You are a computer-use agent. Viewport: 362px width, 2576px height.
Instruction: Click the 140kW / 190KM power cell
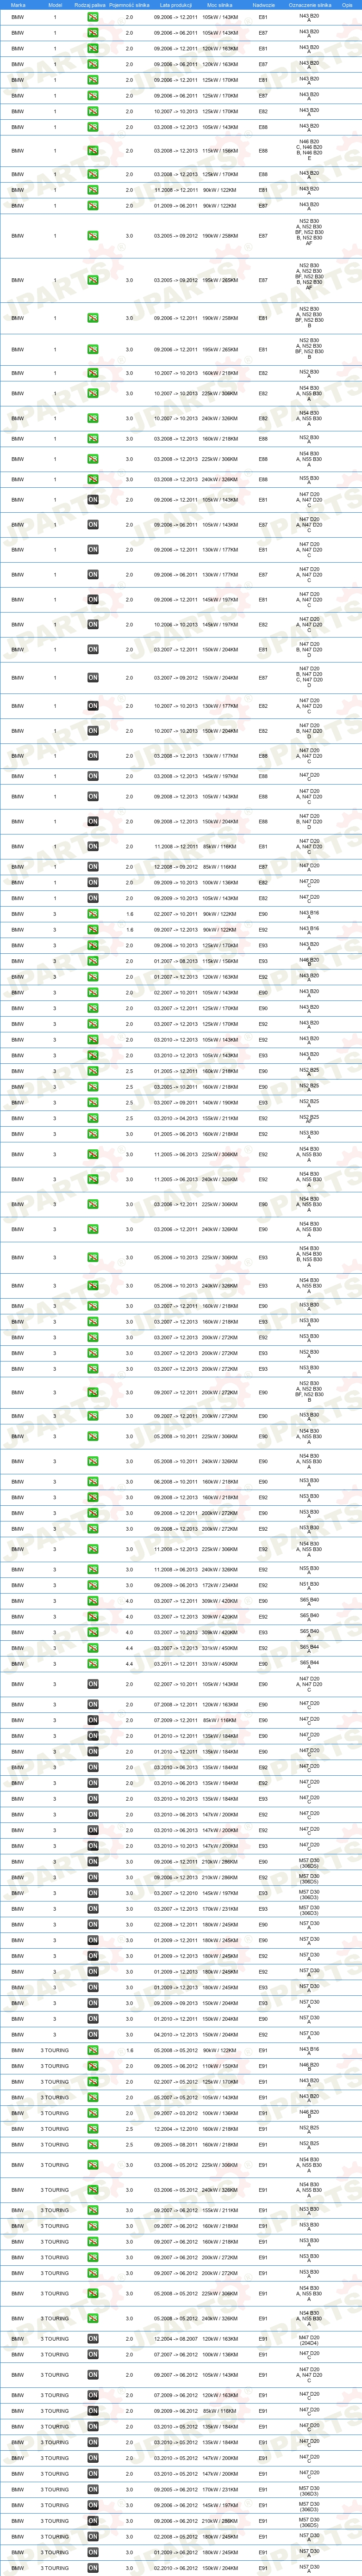pos(220,1102)
